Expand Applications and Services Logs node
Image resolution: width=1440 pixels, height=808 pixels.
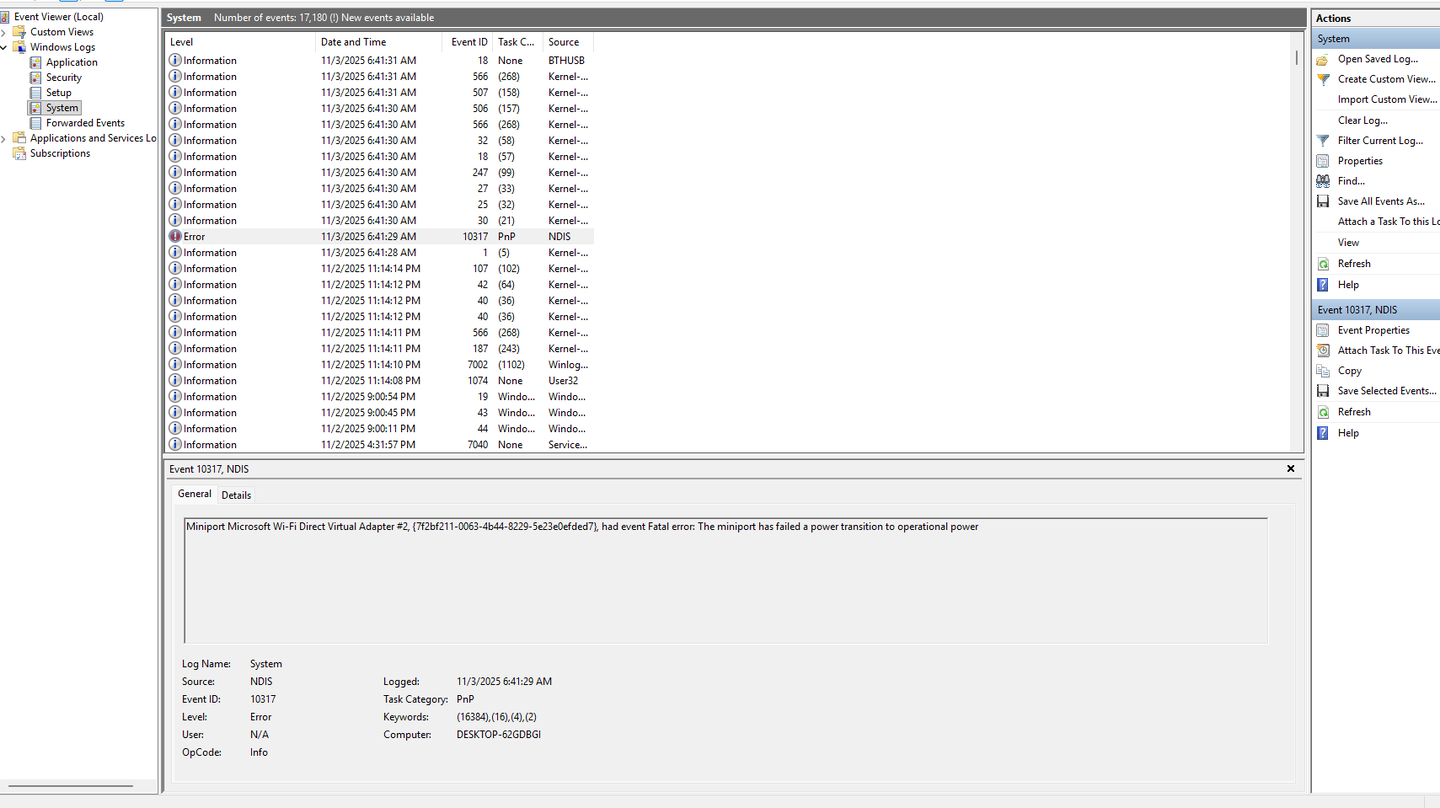4,139
